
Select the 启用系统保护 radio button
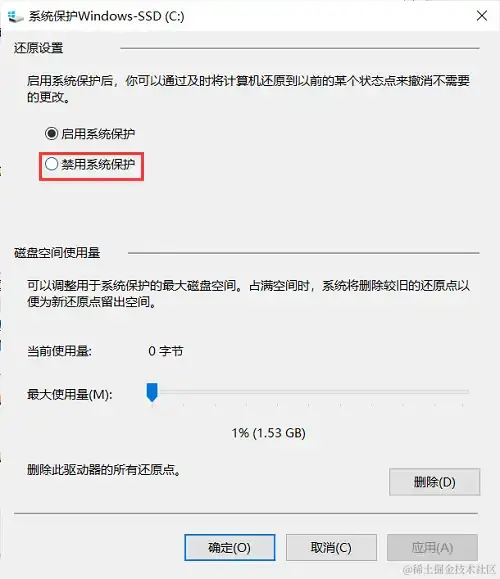point(51,133)
